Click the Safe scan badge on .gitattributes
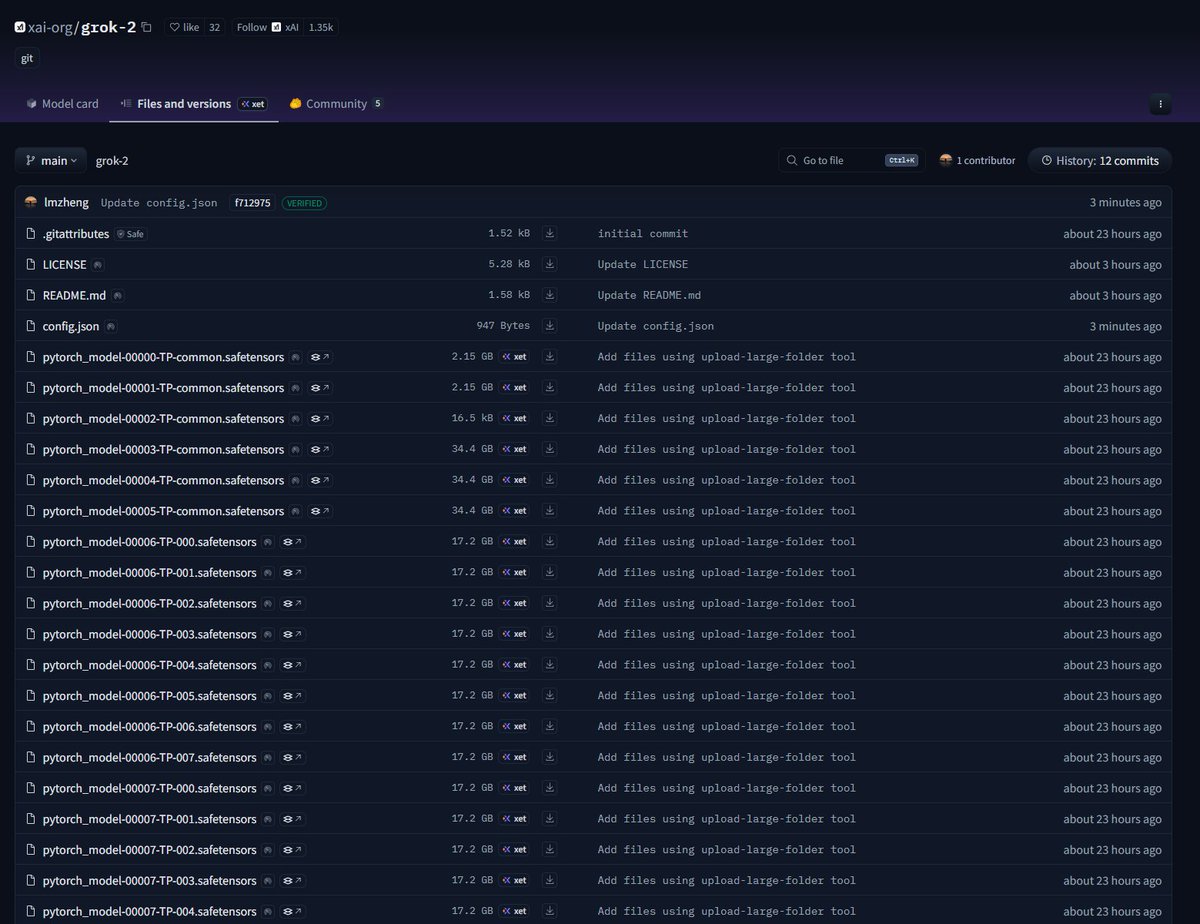1200x924 pixels. point(131,234)
